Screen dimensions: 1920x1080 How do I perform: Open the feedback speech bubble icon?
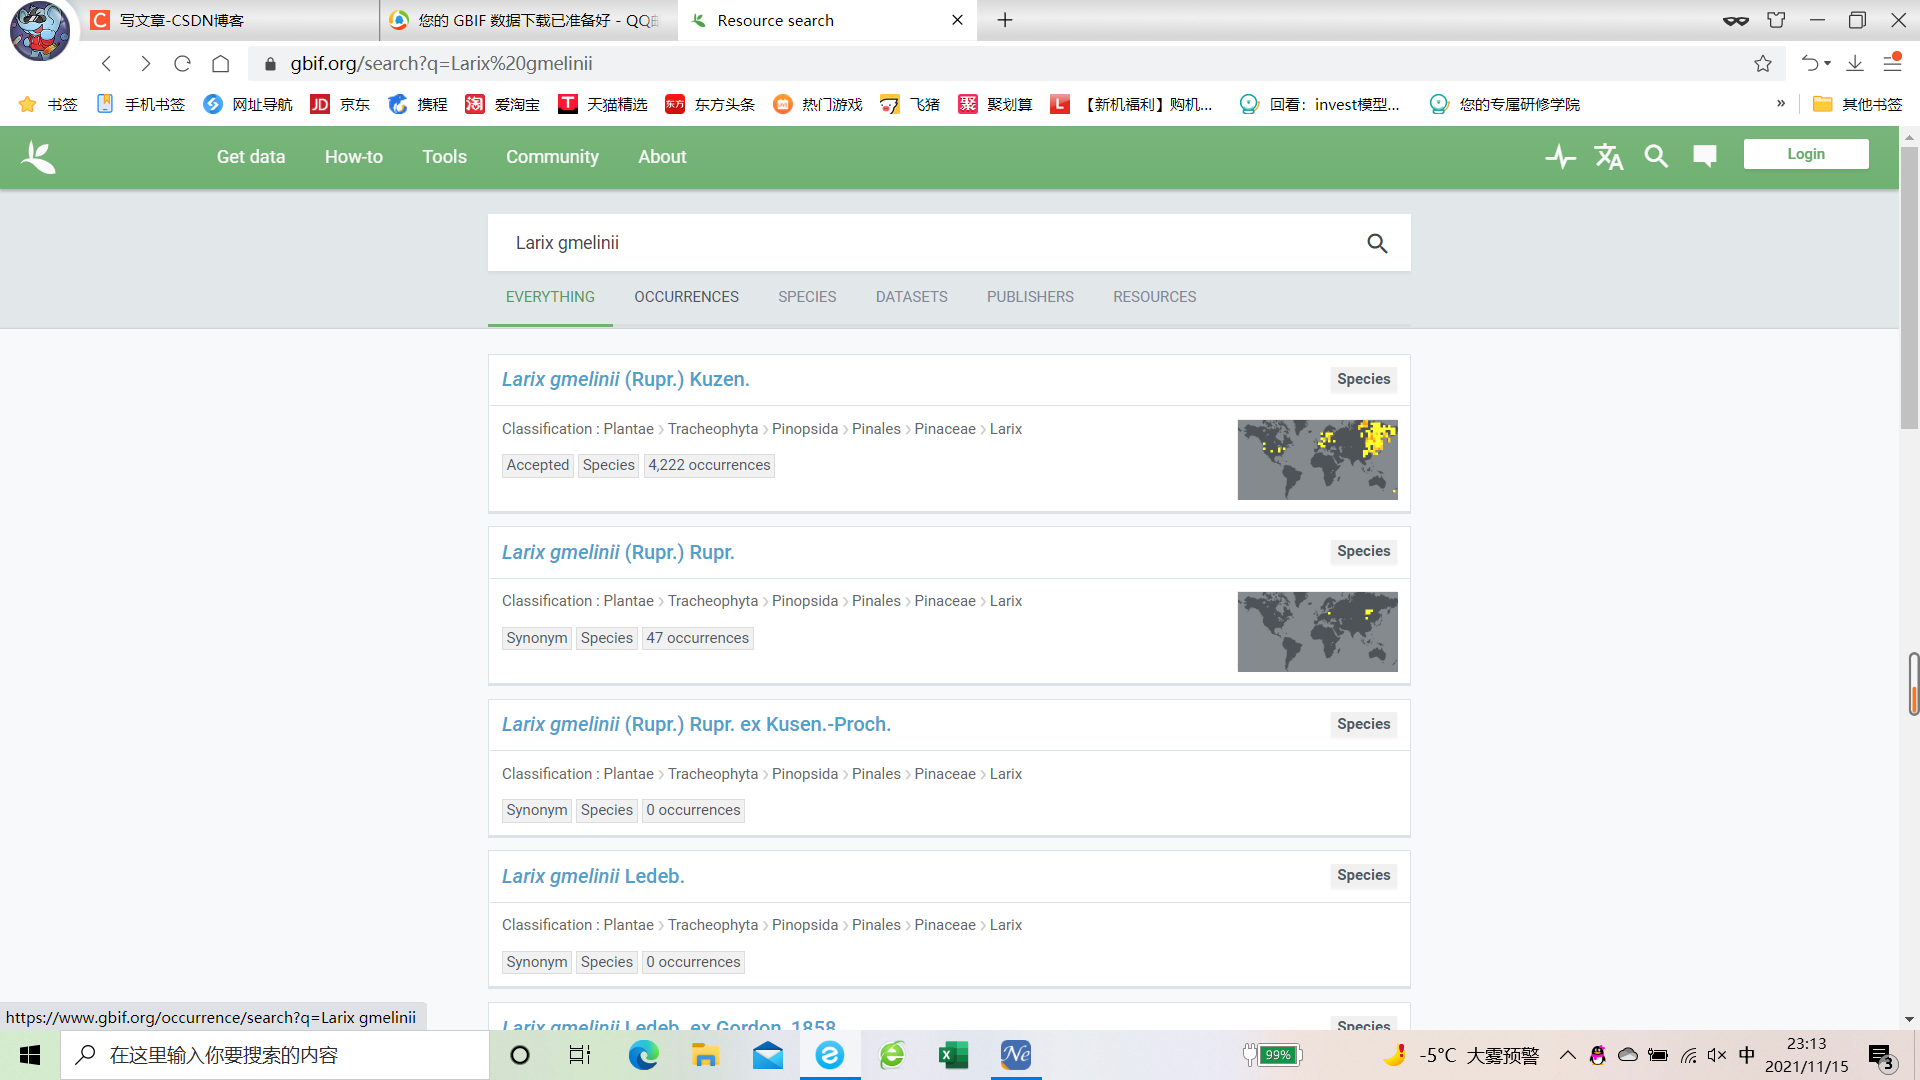coord(1705,156)
